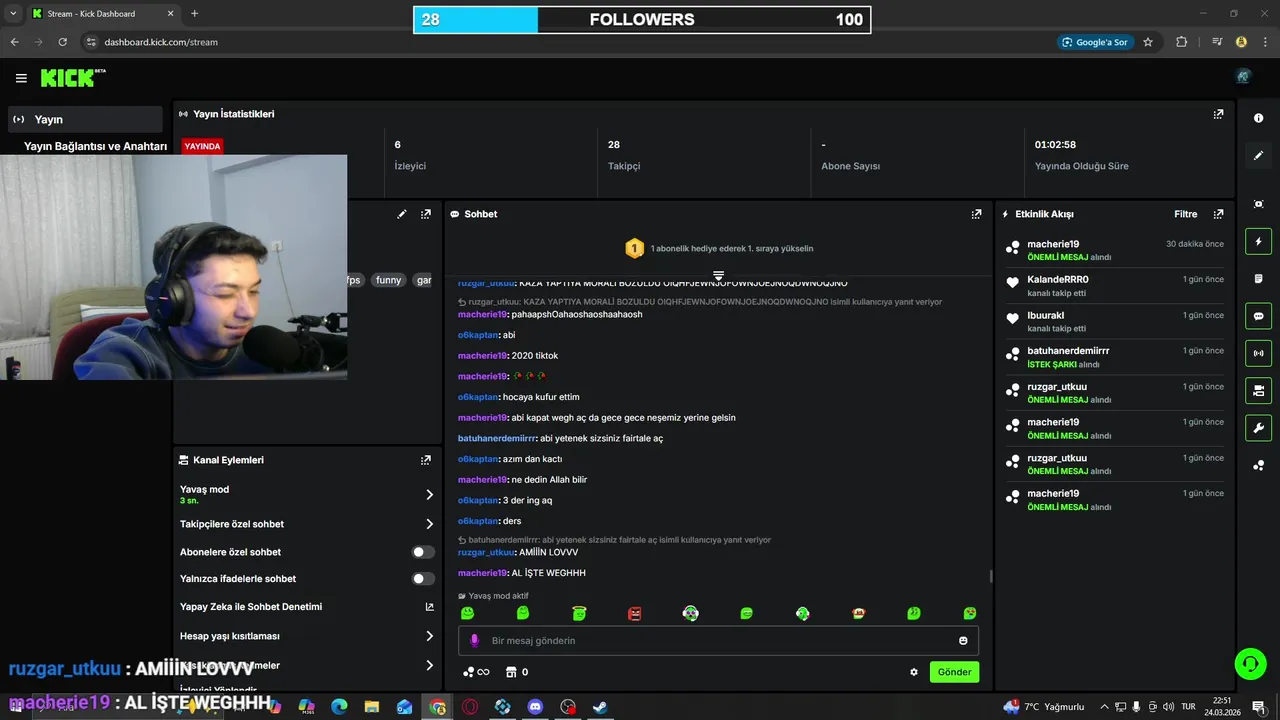This screenshot has width=1280, height=720.
Task: Select the funny stream tag
Action: (388, 280)
